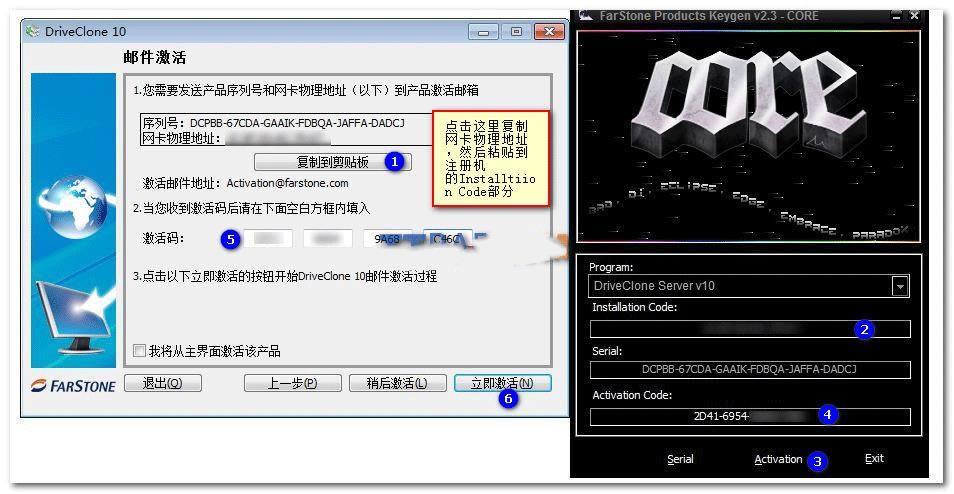Click the Activation@farstone.com email address

click(287, 183)
